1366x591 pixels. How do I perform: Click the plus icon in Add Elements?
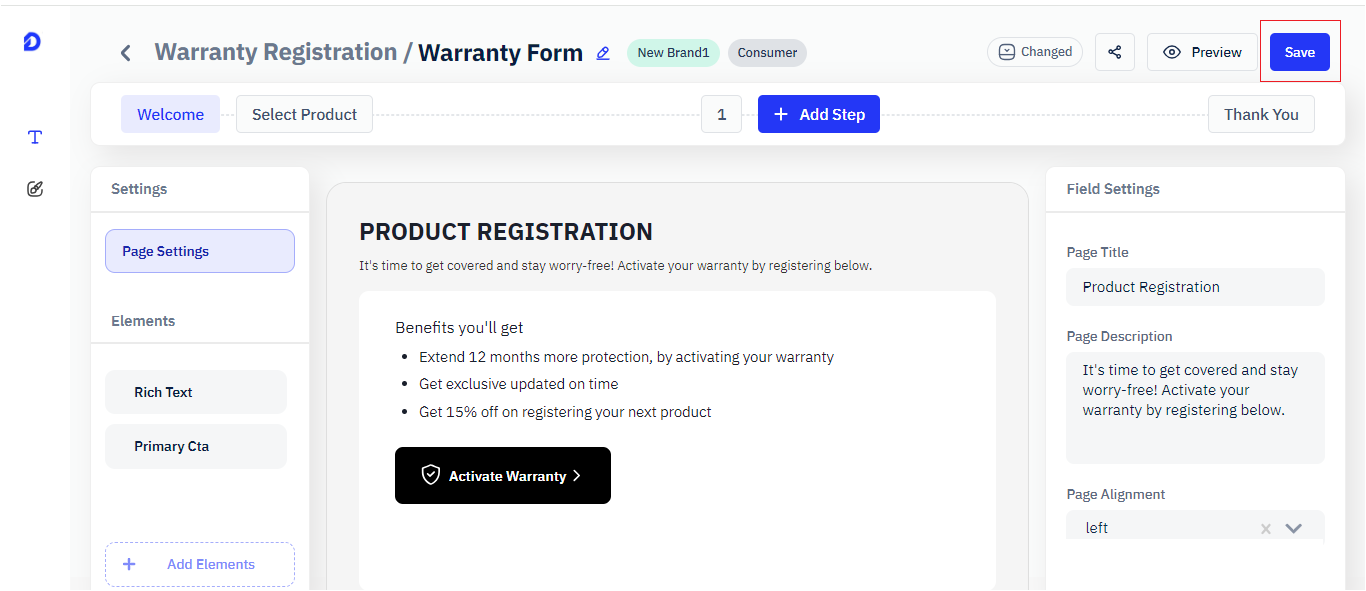tap(129, 564)
